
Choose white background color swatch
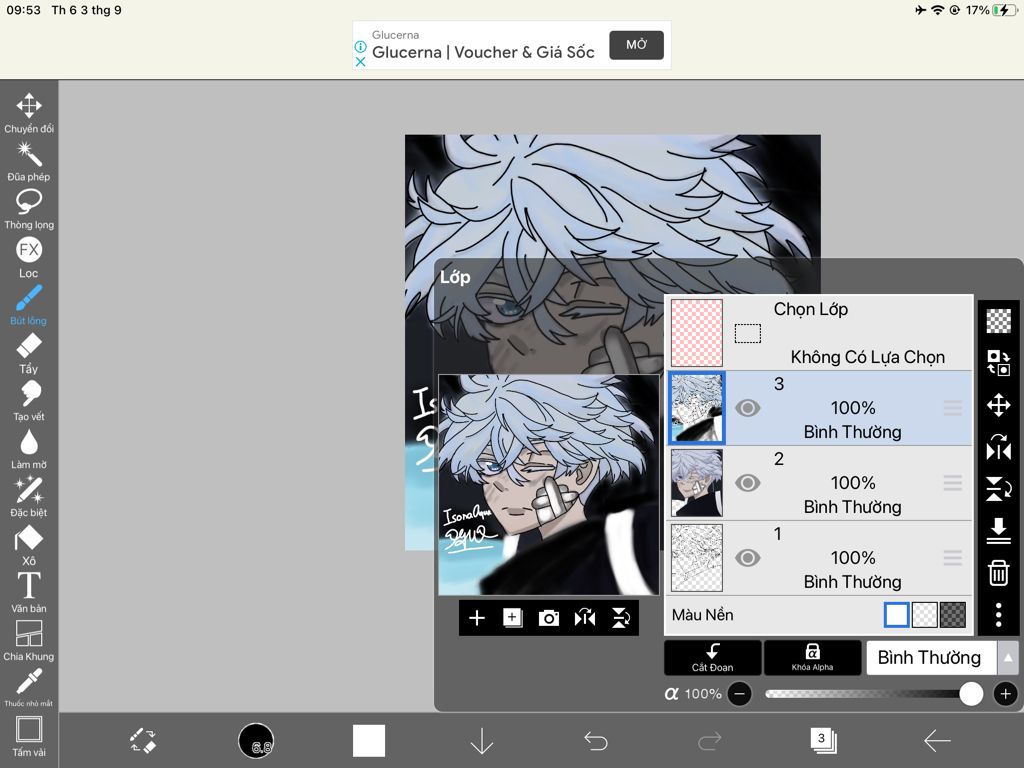click(x=897, y=615)
